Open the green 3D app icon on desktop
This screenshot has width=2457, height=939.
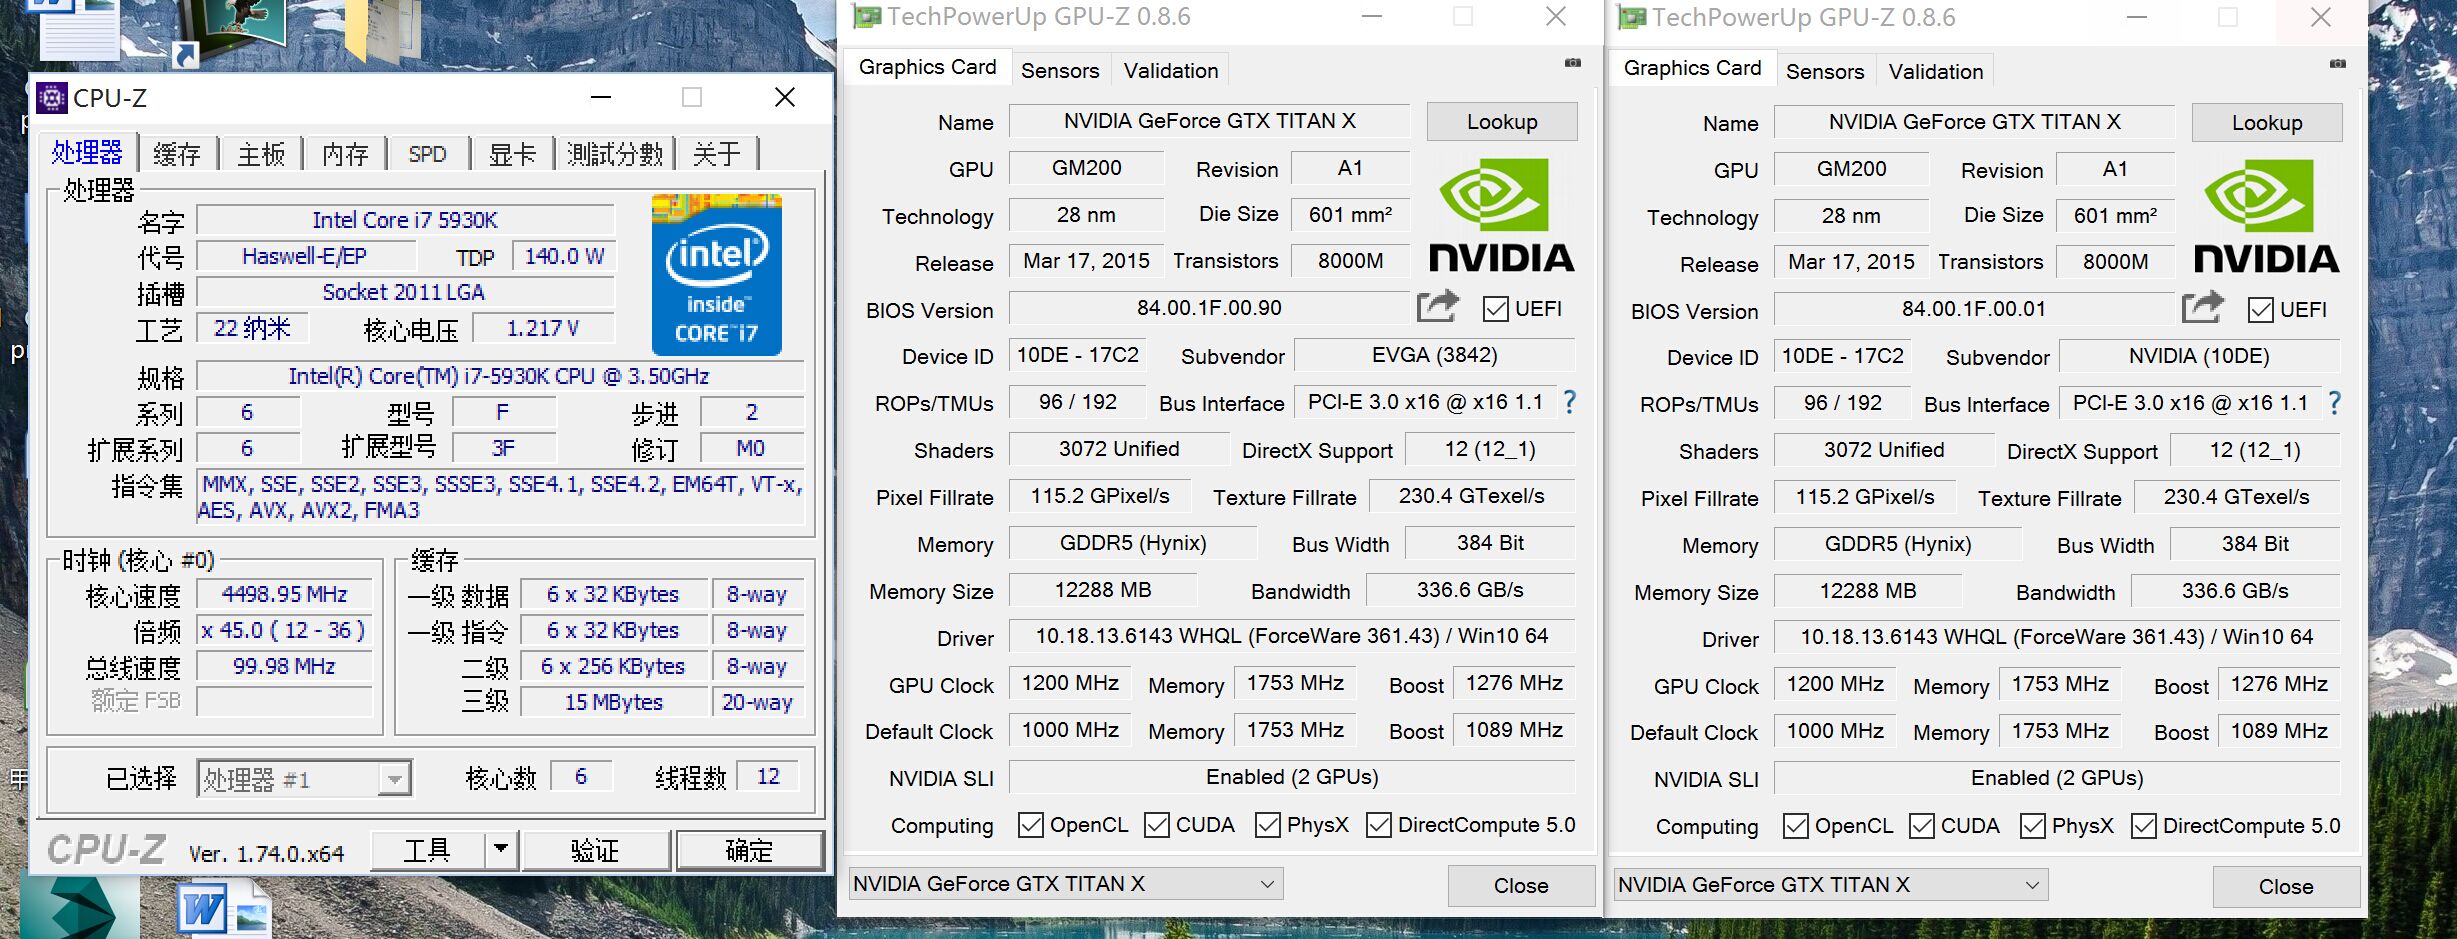(80, 908)
